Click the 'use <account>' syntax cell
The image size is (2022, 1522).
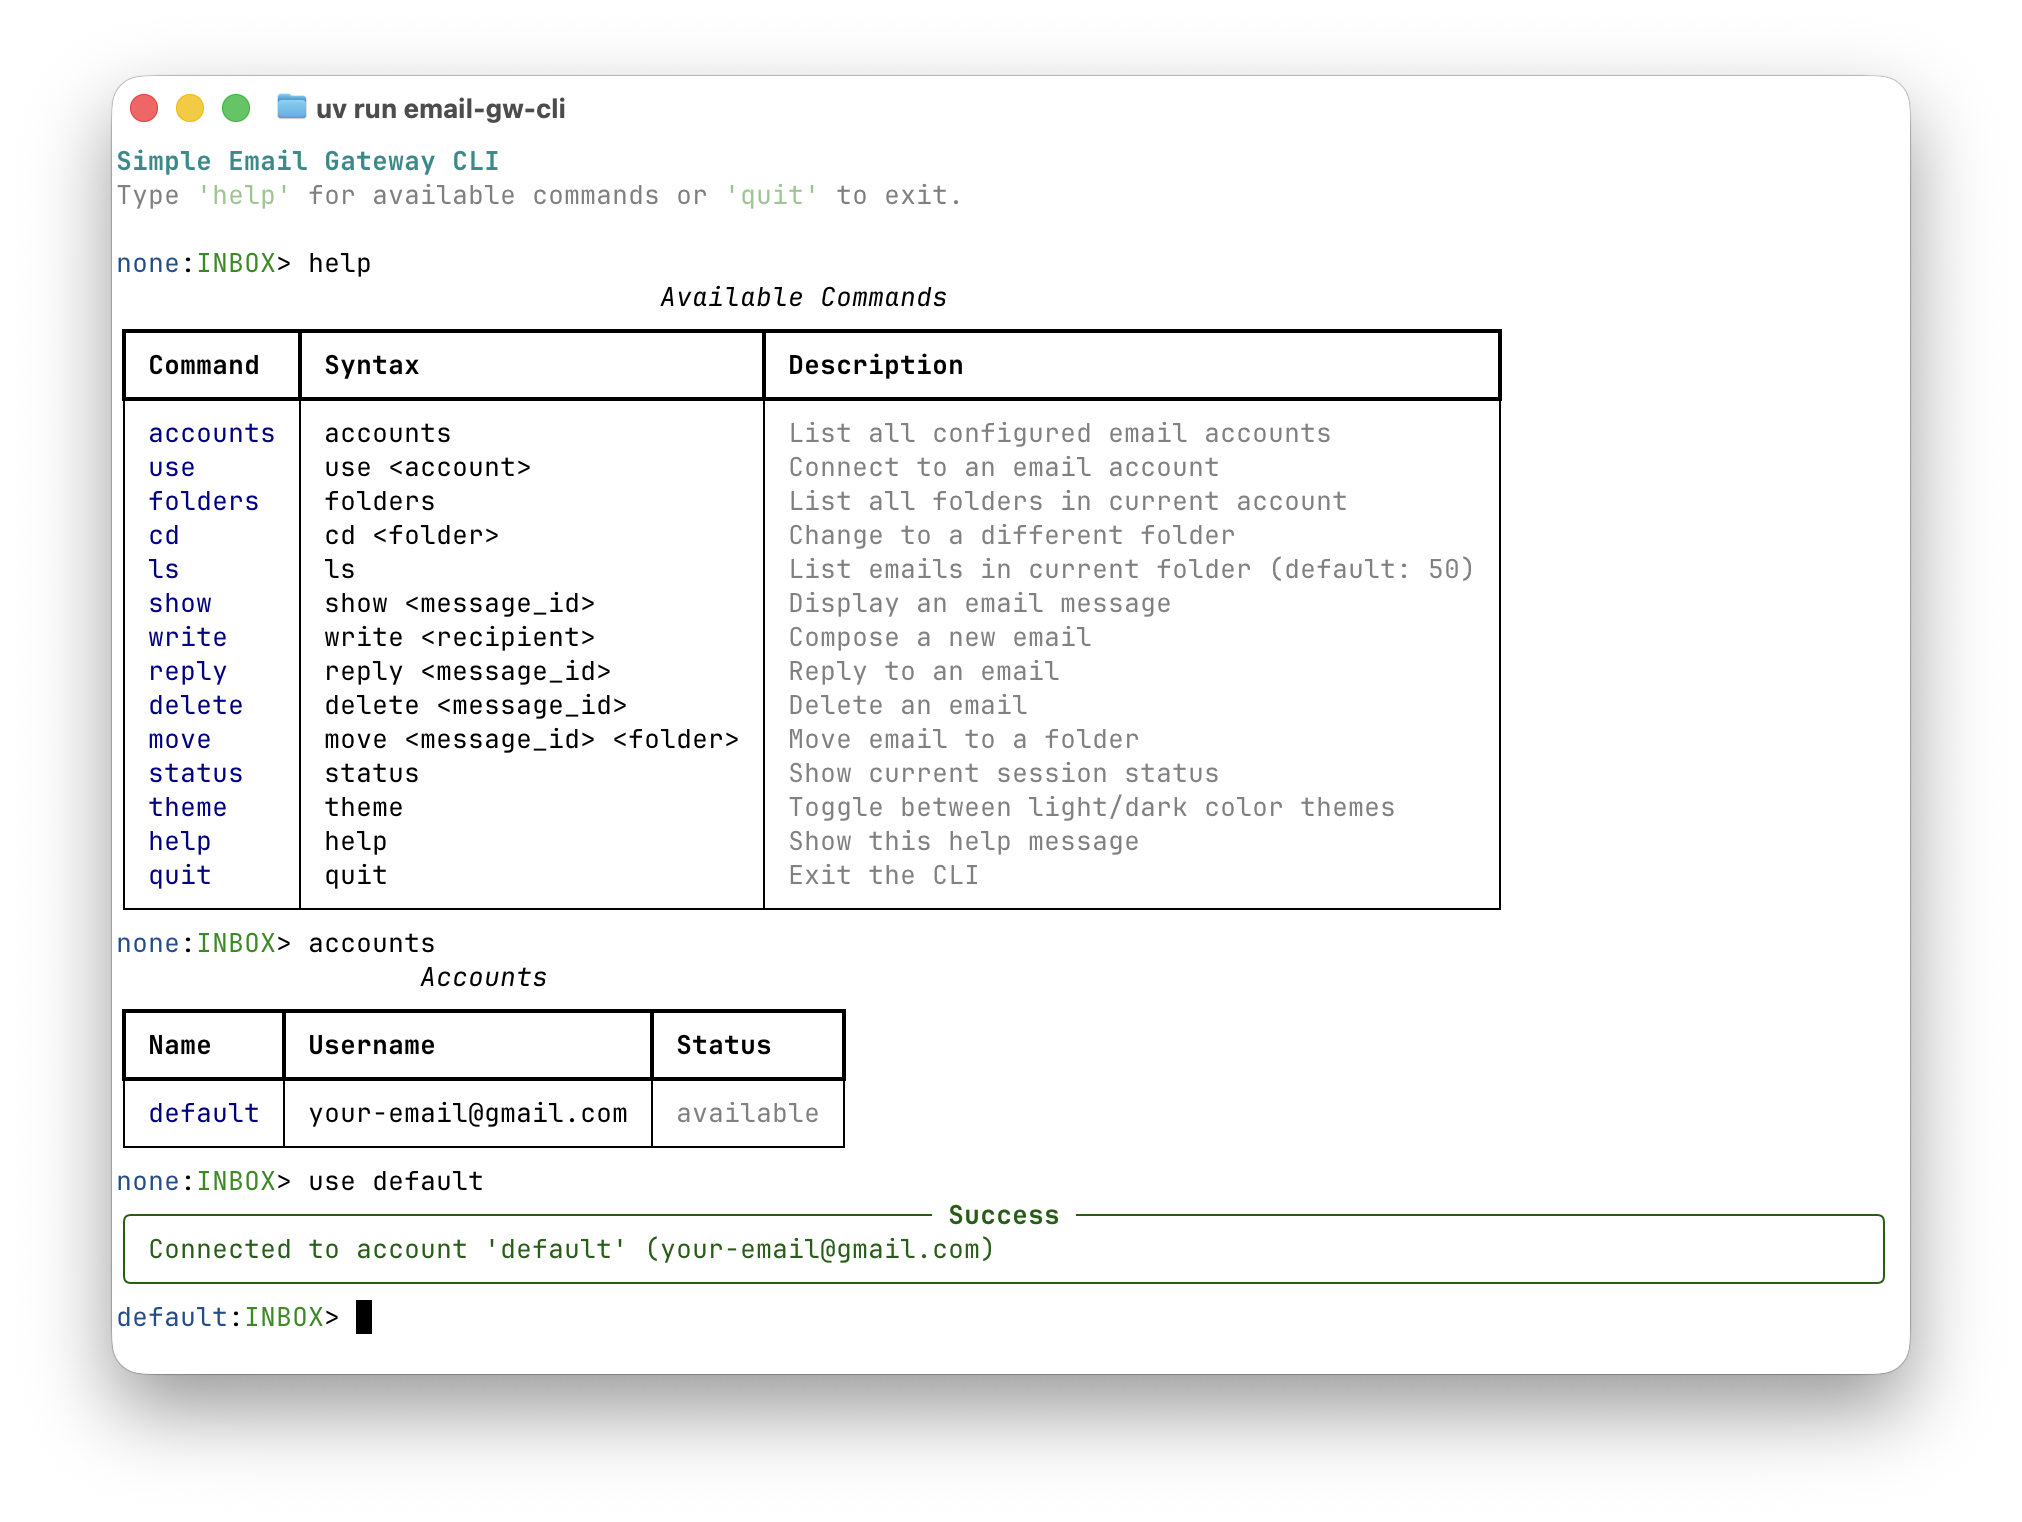[428, 467]
